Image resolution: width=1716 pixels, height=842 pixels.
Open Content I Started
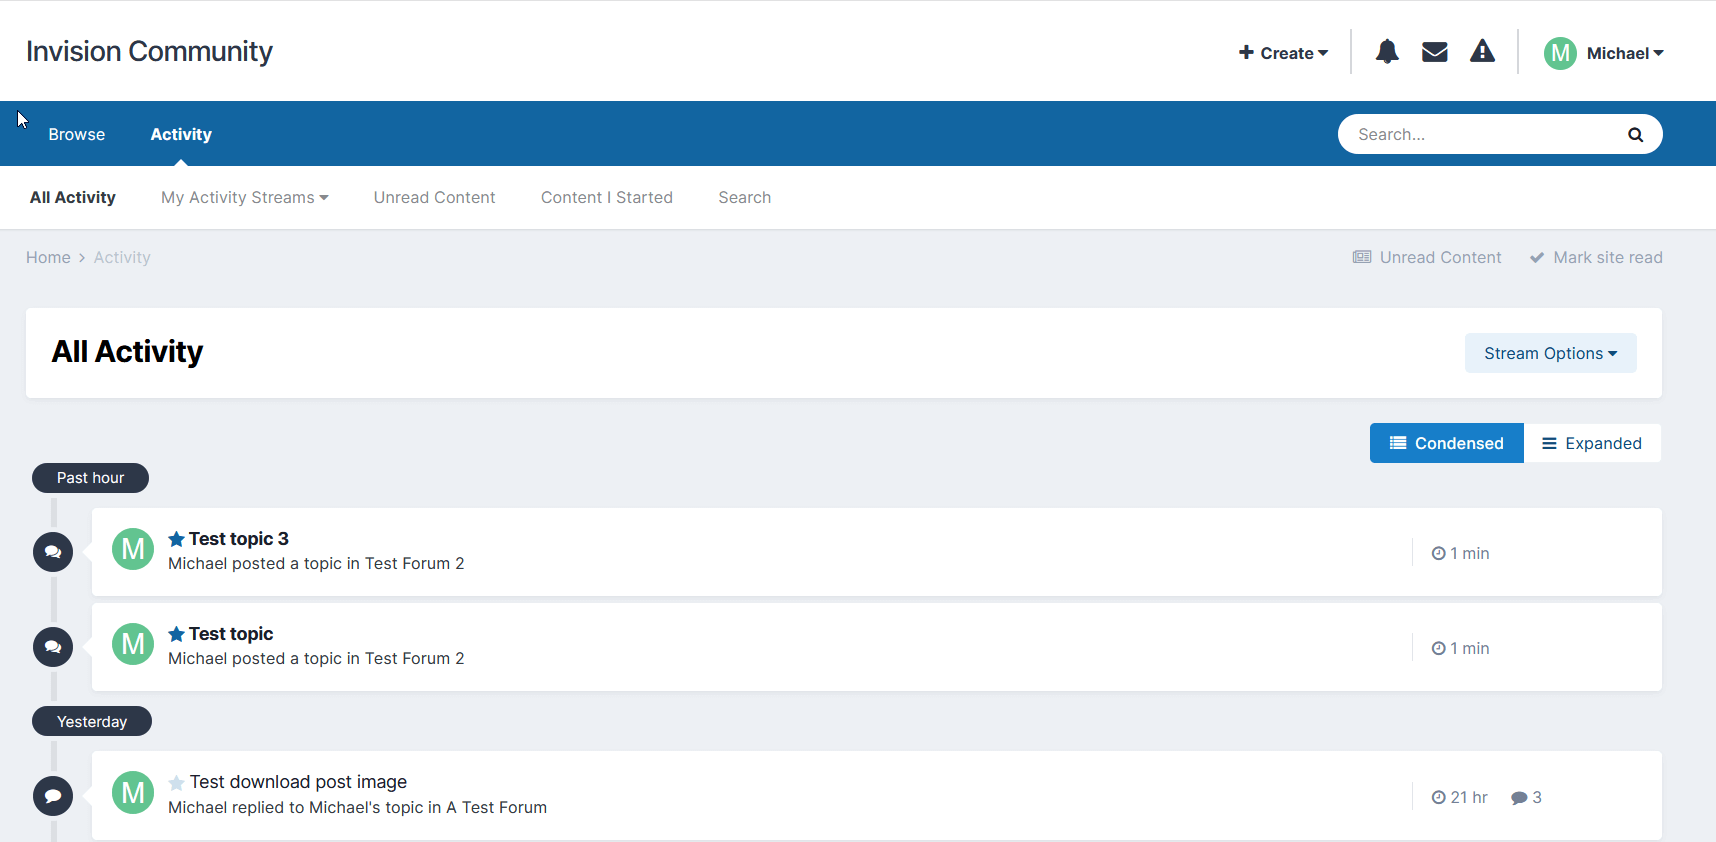[607, 197]
